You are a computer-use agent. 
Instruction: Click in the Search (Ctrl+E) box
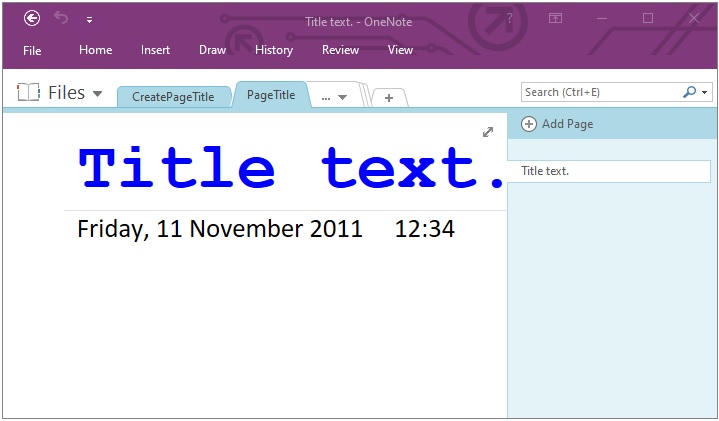[600, 92]
